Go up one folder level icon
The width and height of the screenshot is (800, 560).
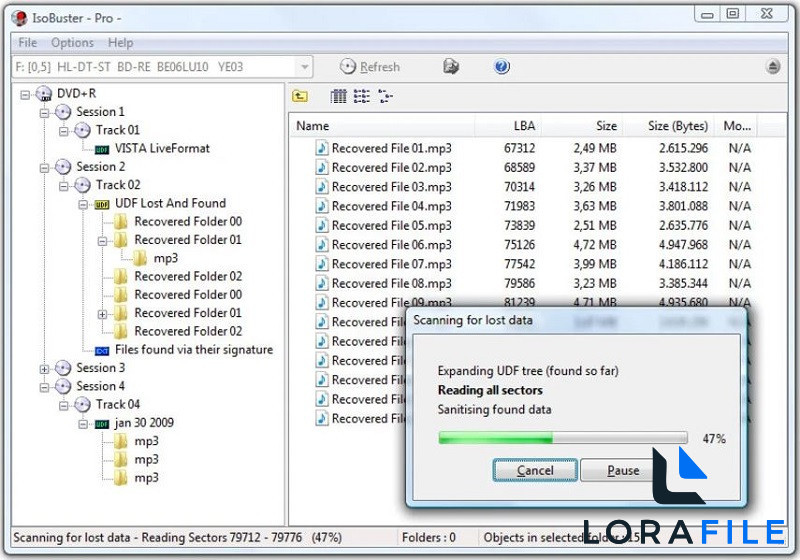pos(299,96)
